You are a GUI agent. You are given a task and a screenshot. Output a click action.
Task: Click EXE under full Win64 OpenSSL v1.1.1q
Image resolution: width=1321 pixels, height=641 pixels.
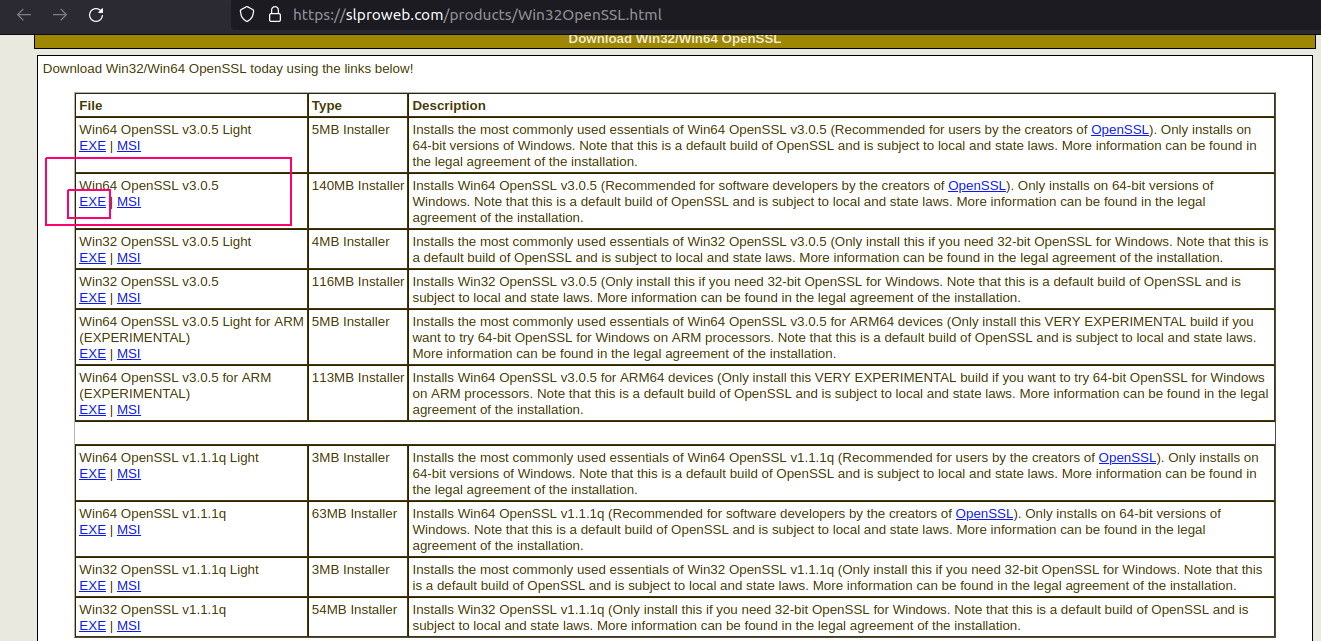92,530
